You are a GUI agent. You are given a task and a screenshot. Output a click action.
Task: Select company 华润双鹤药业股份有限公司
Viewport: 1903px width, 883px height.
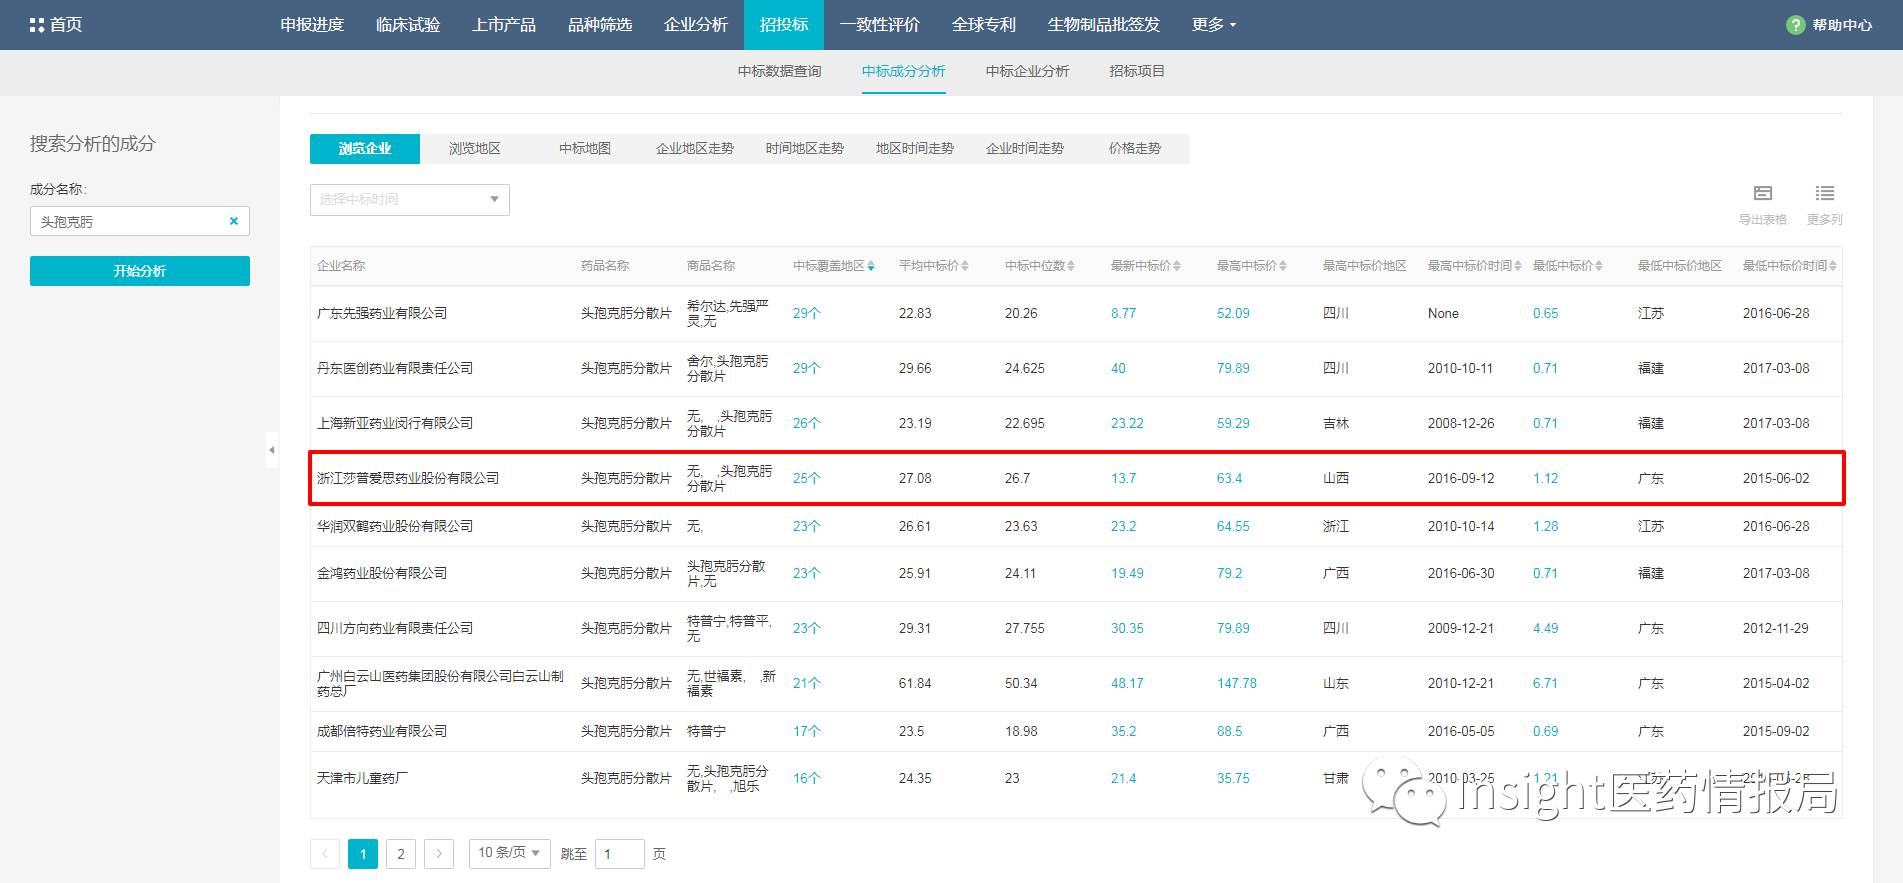[395, 526]
